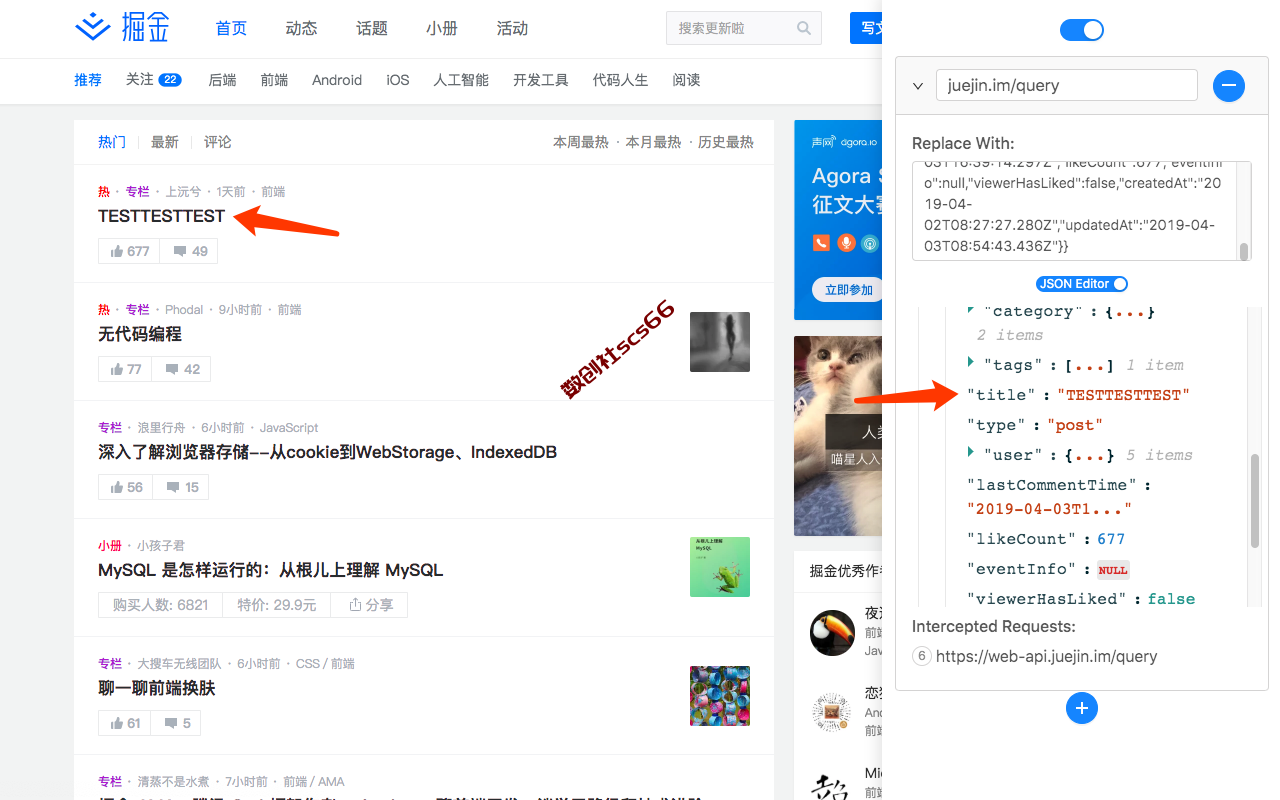Screen dimensions: 1280x800
Task: Select the iOS category
Action: (398, 80)
